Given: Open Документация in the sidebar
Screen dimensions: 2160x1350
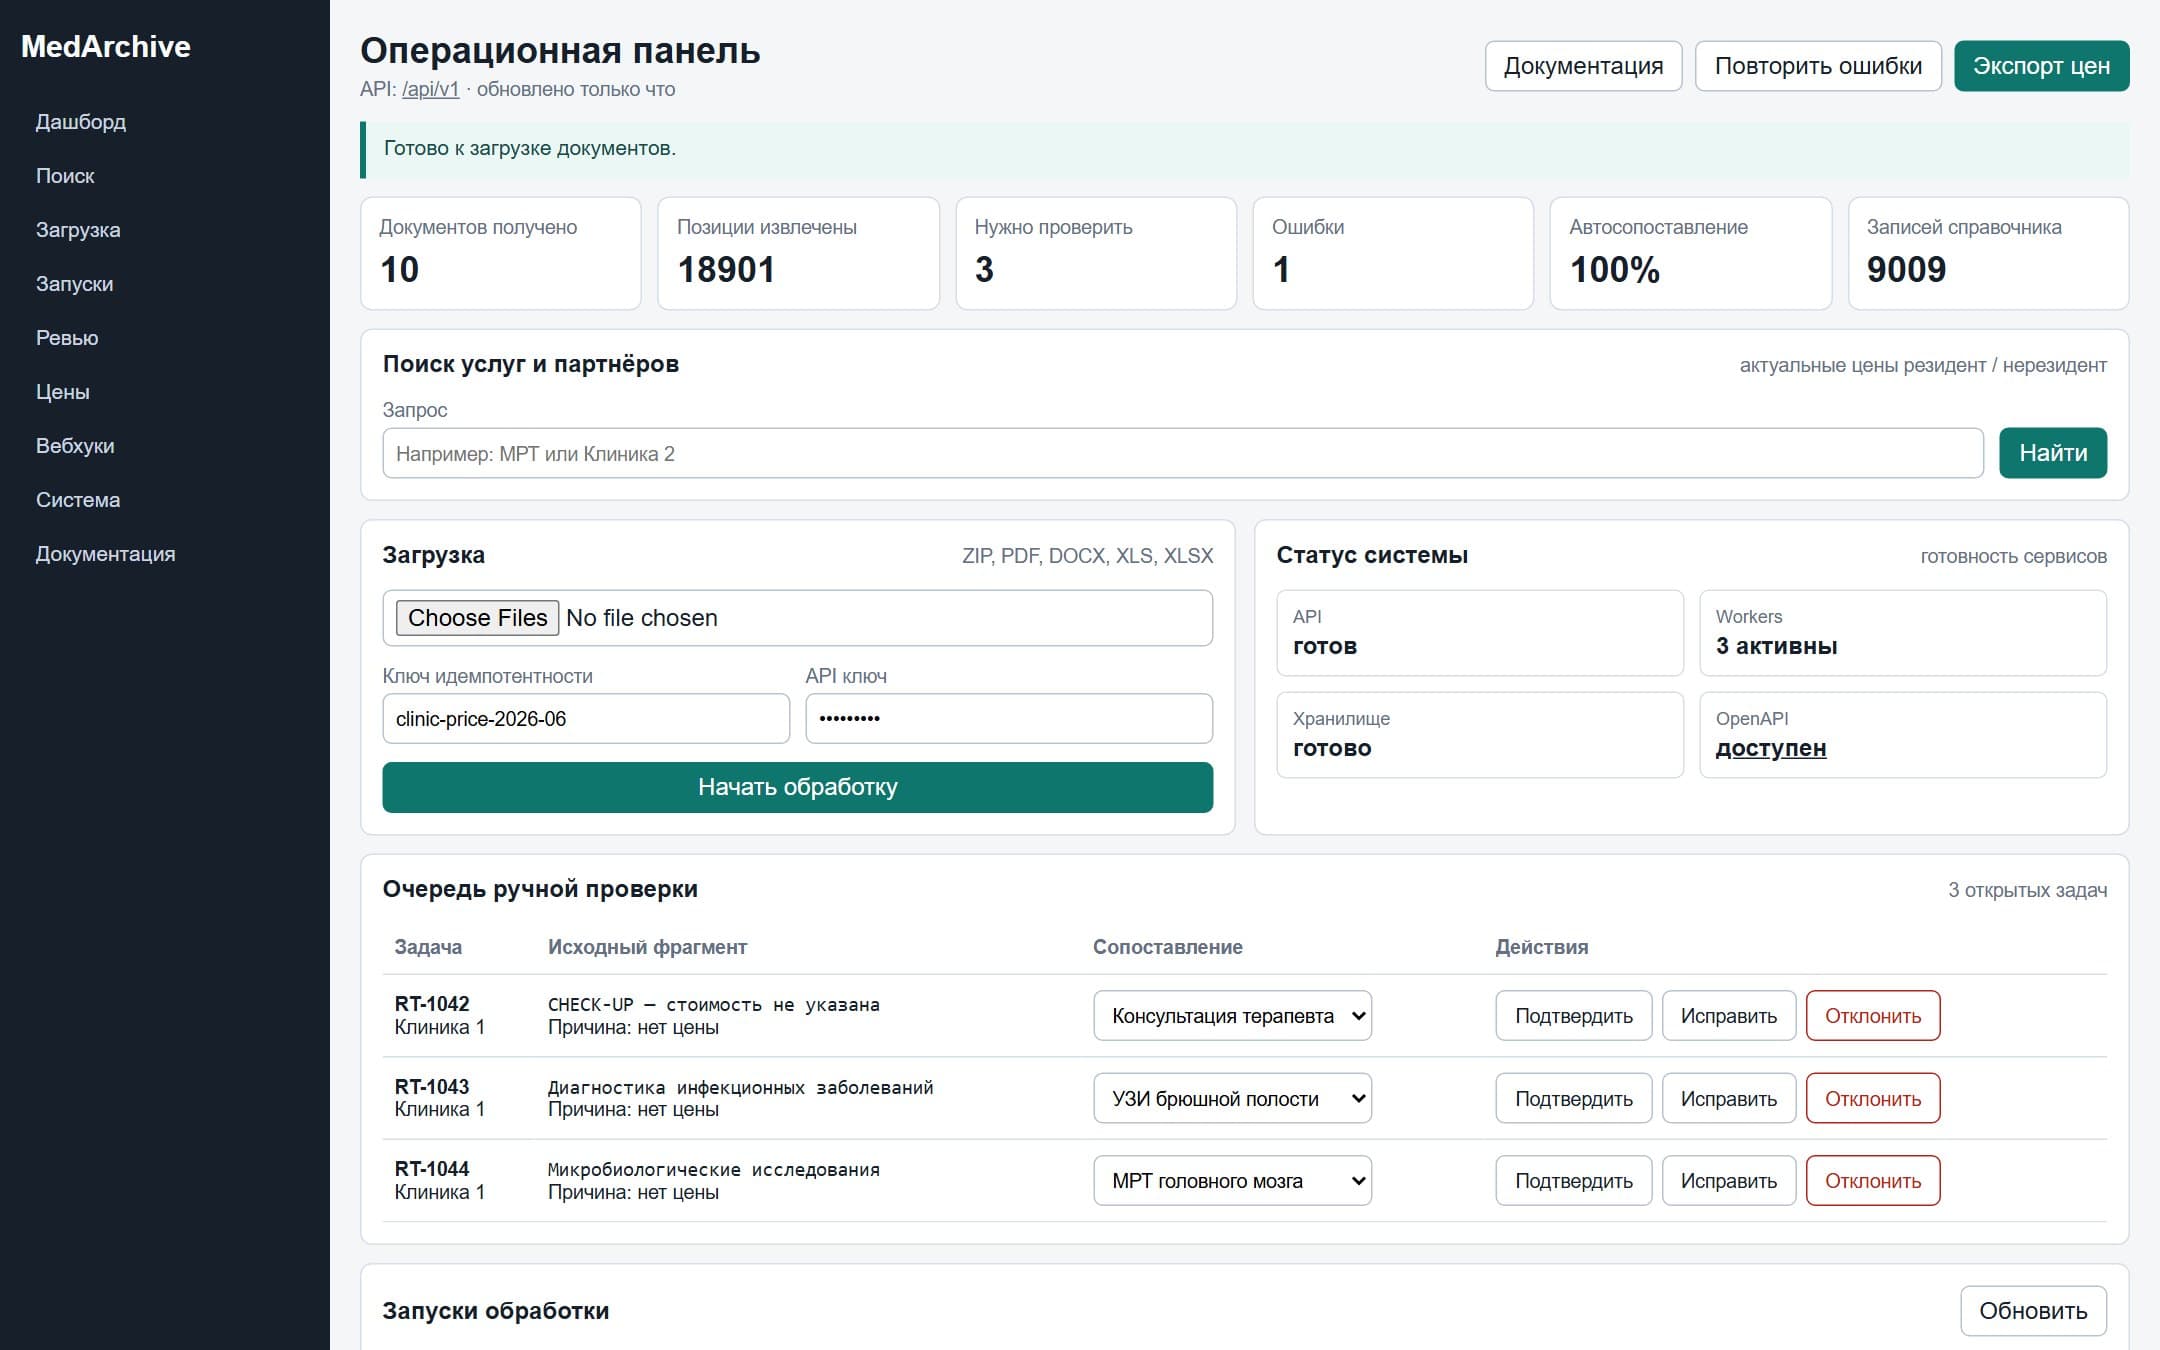Looking at the screenshot, I should pos(105,554).
